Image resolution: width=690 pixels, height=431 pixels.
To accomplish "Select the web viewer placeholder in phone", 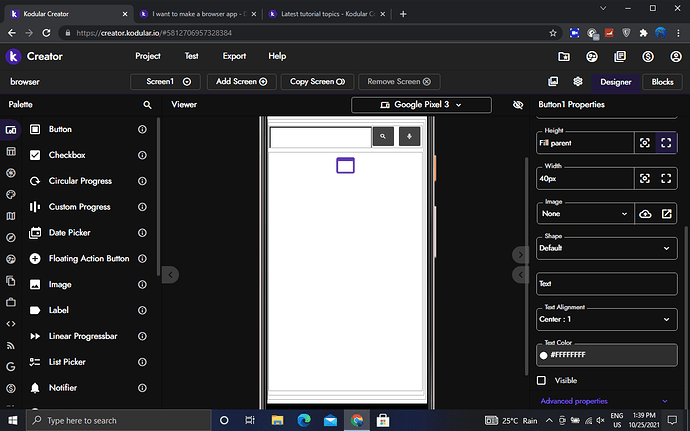I will tap(345, 166).
